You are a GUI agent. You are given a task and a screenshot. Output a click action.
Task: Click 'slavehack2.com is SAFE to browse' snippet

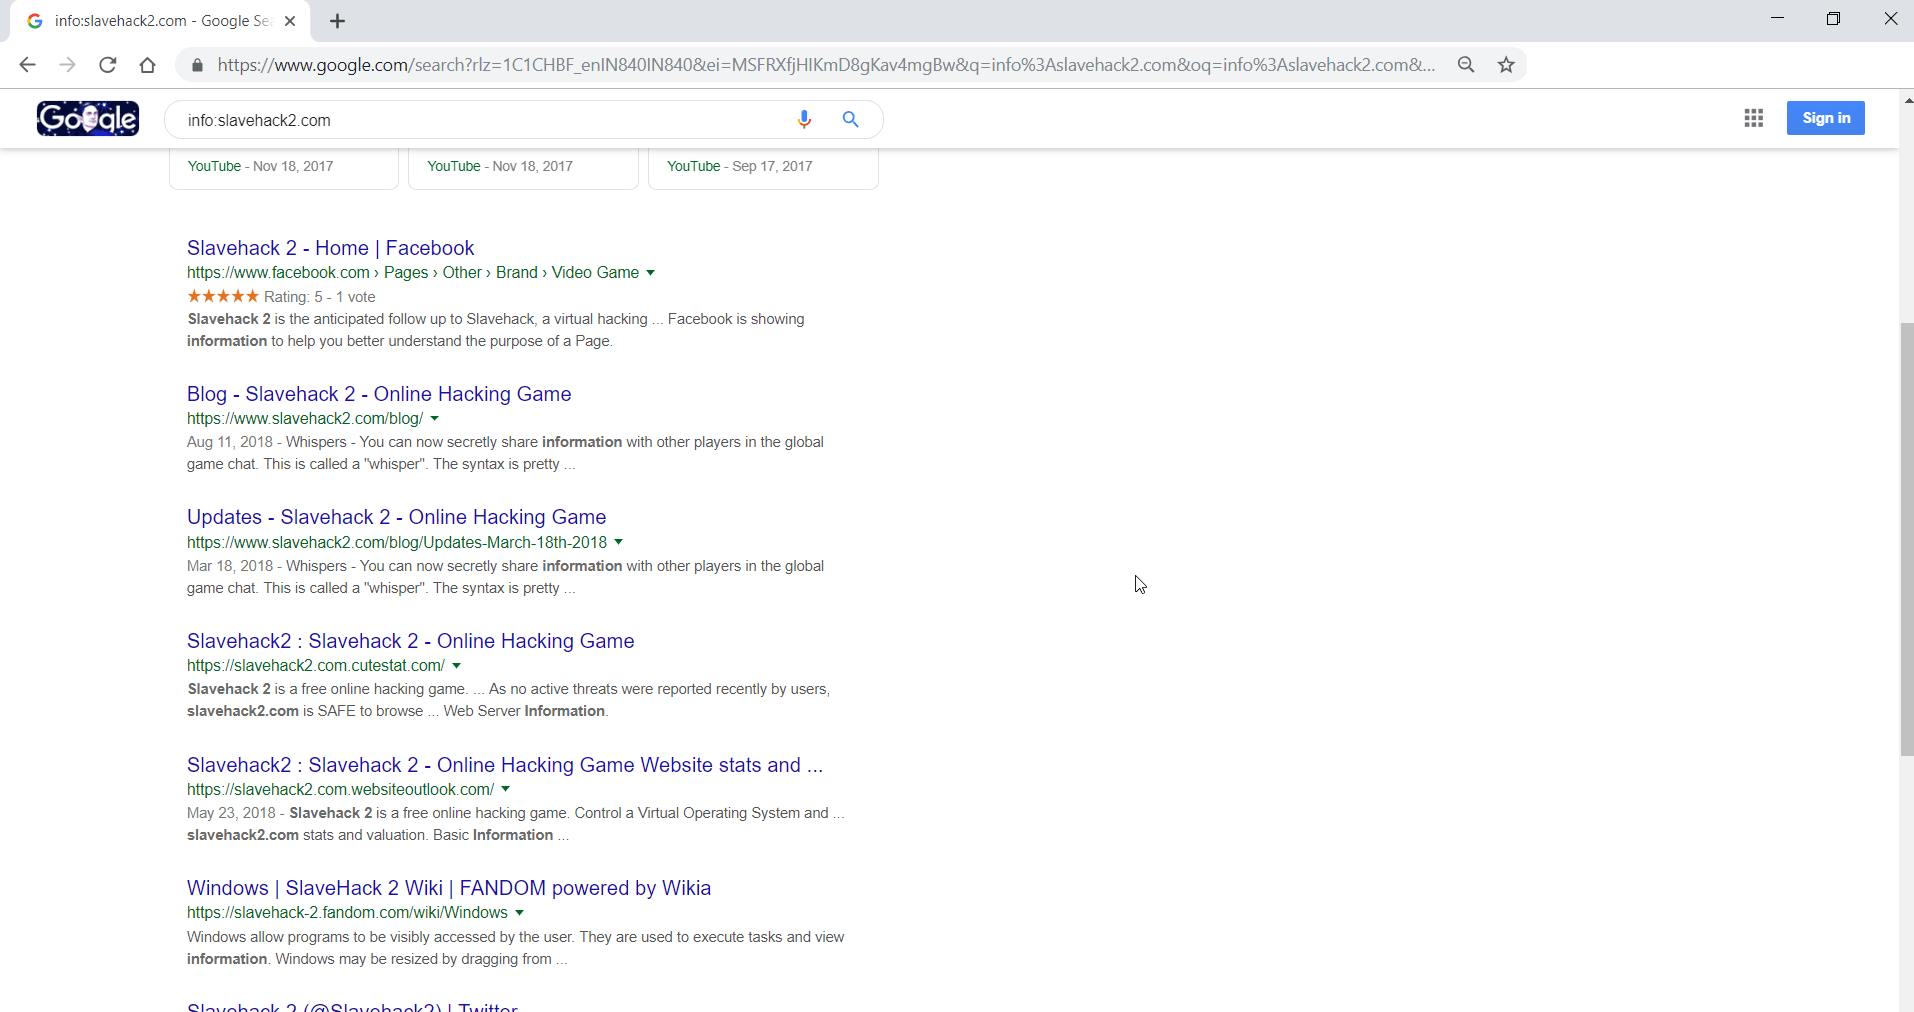[305, 711]
